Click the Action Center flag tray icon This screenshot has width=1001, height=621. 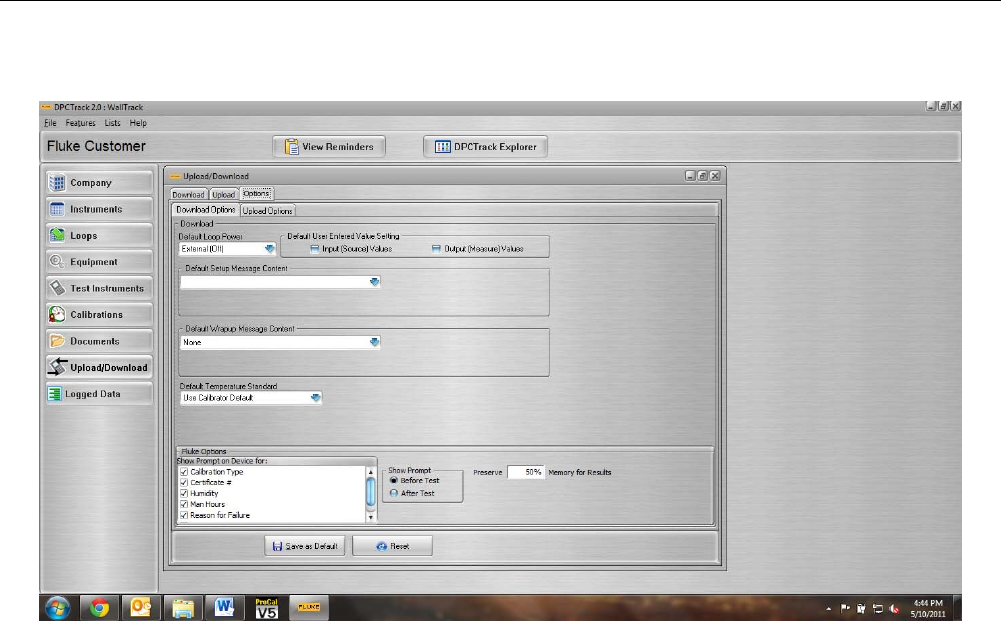[x=845, y=608]
